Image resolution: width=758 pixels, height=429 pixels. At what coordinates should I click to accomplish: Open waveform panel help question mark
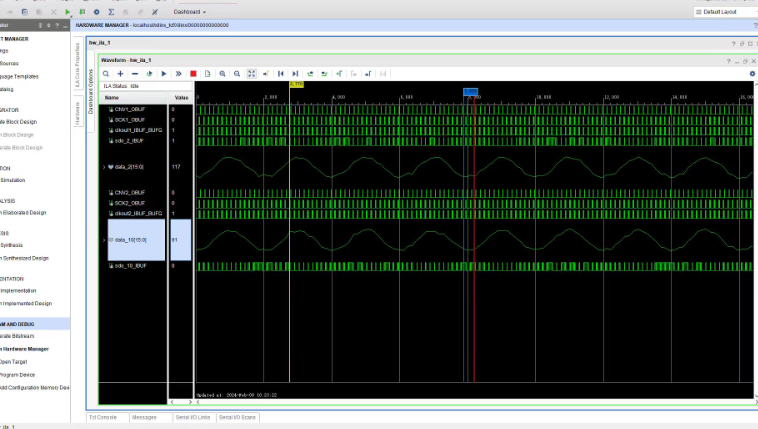pos(729,61)
